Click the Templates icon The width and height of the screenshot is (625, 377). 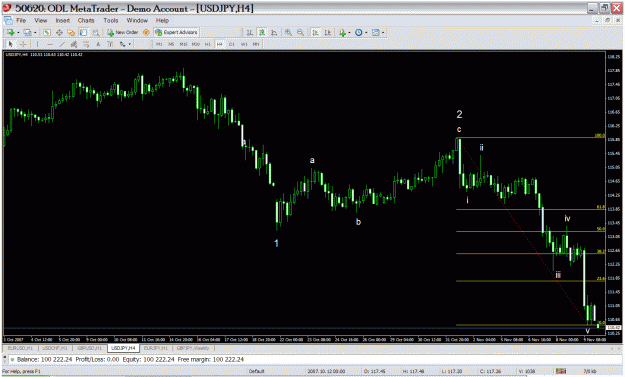point(375,33)
